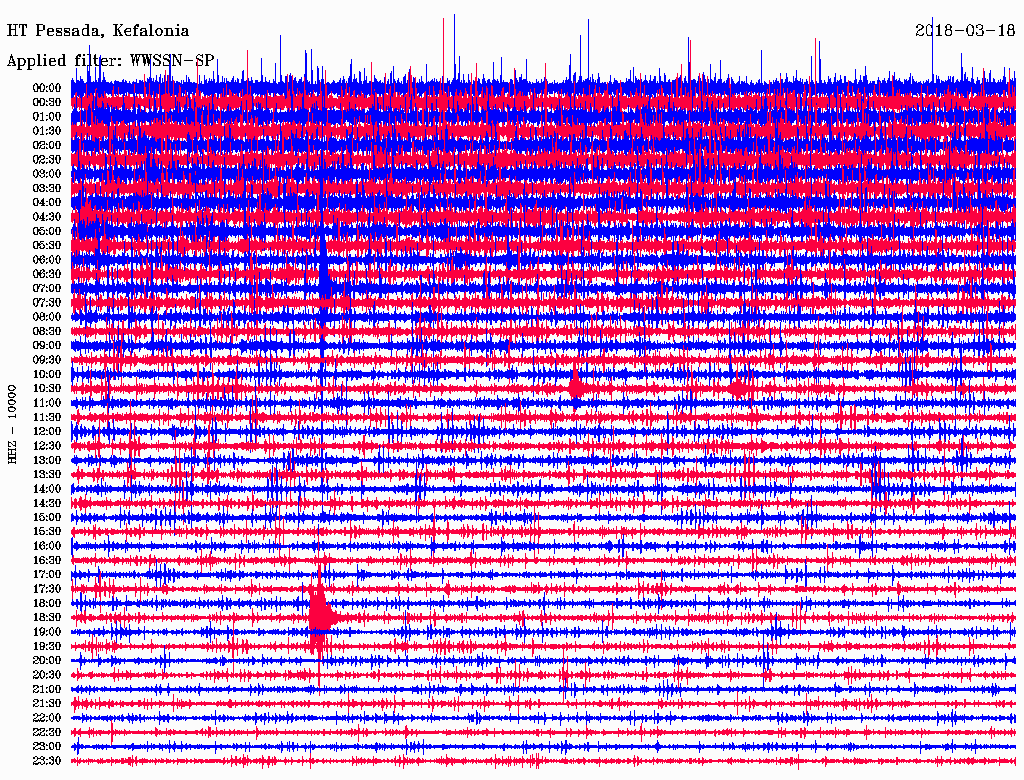Click the 21:30 time label

pyautogui.click(x=47, y=703)
